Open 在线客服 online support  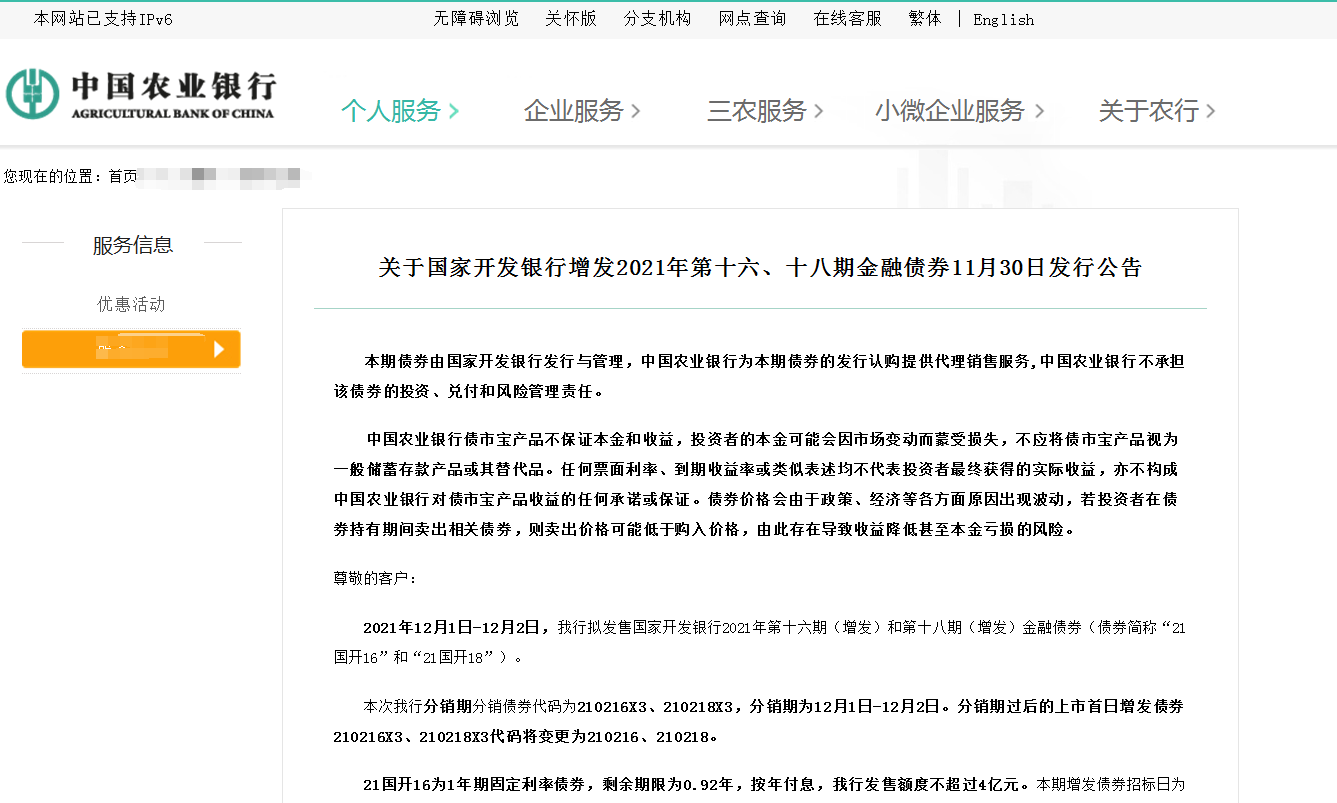click(x=848, y=19)
